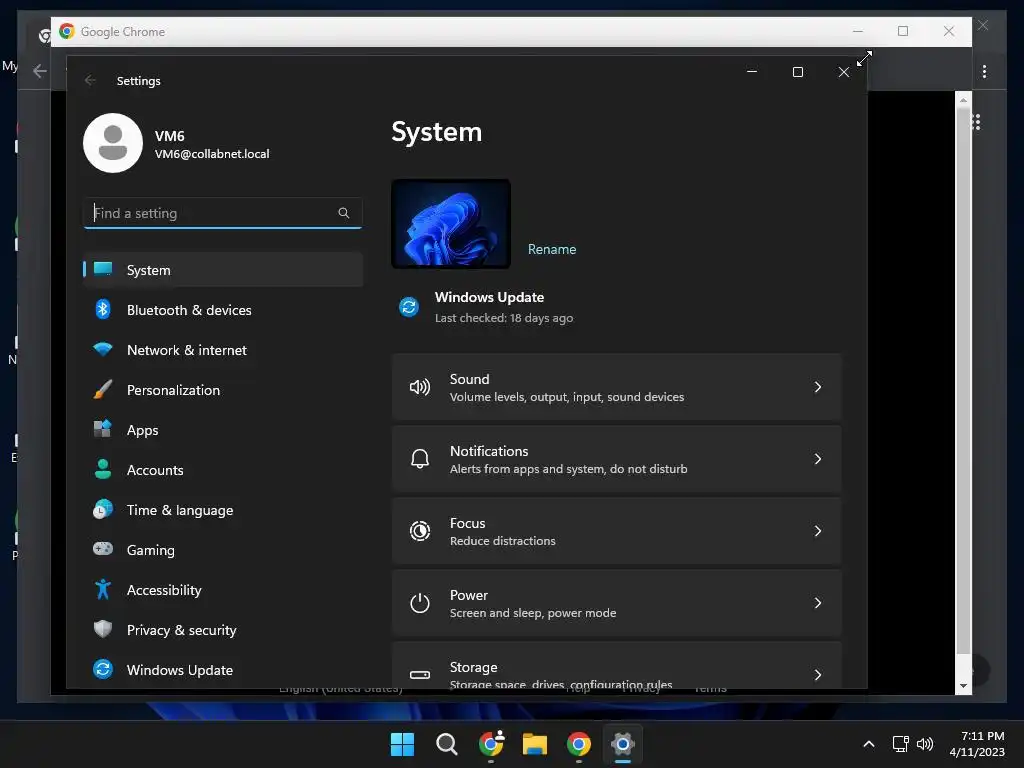Open Personalization settings
This screenshot has height=768, width=1024.
[x=223, y=390]
